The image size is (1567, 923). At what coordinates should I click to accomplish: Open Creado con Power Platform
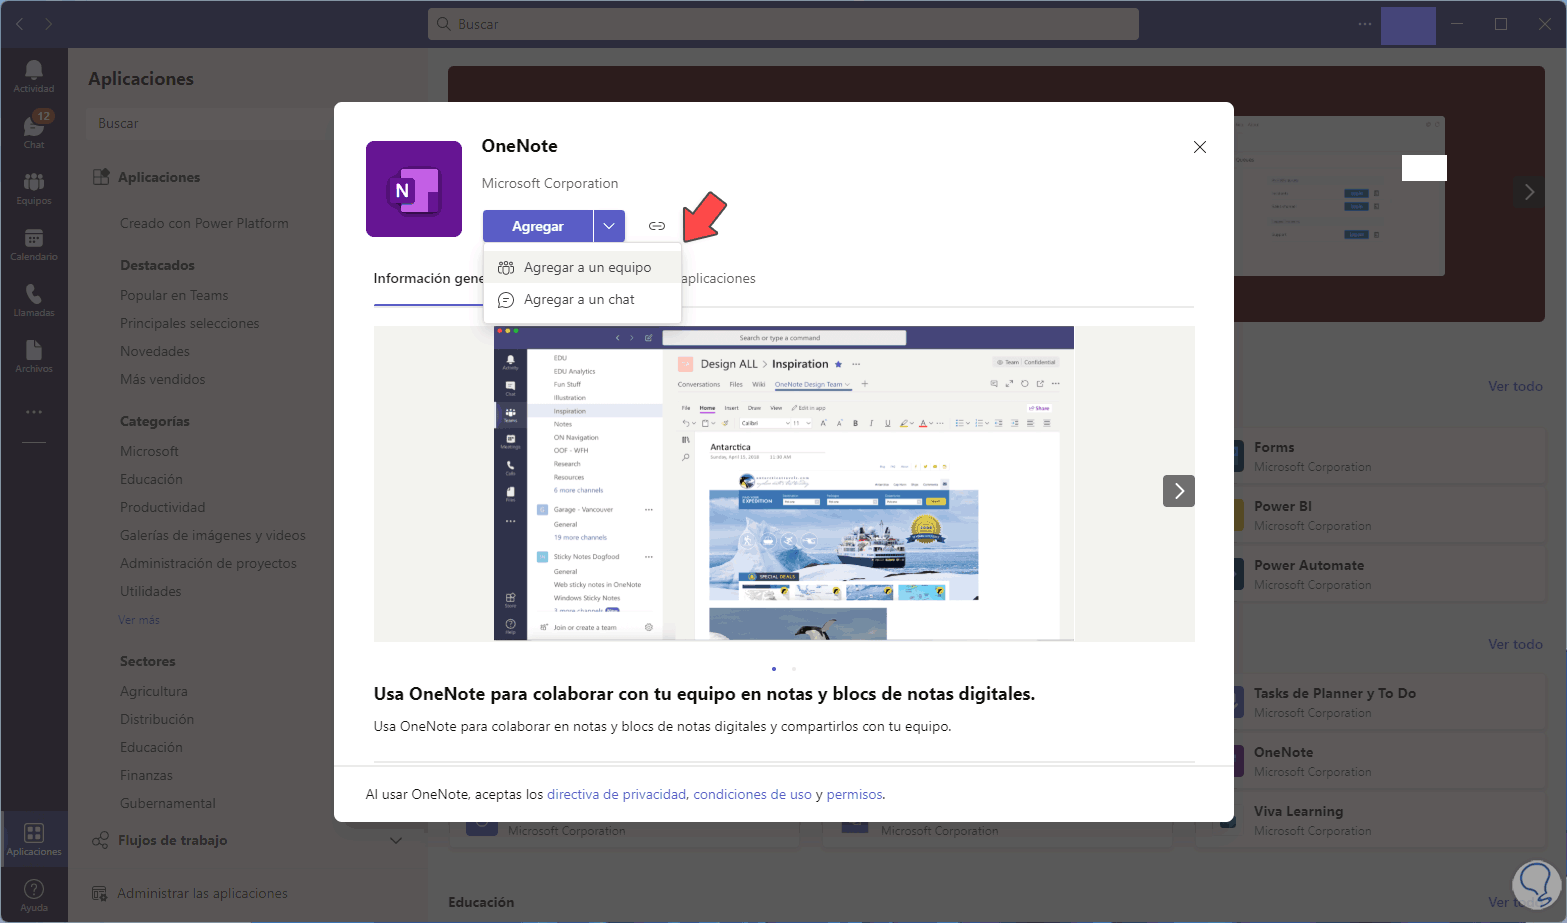coord(204,223)
